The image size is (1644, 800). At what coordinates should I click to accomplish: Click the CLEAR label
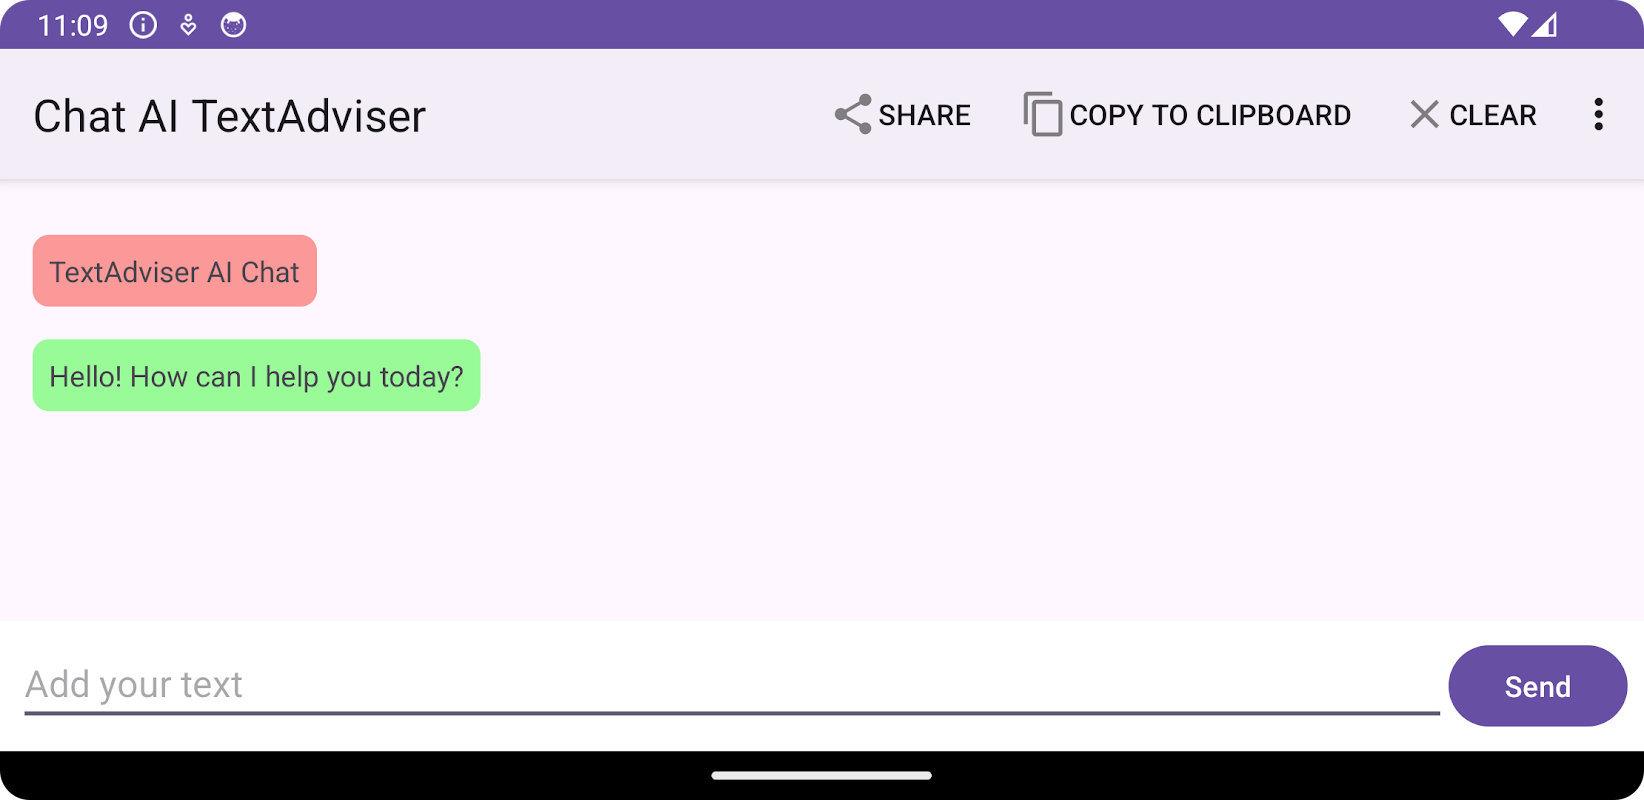pos(1493,115)
